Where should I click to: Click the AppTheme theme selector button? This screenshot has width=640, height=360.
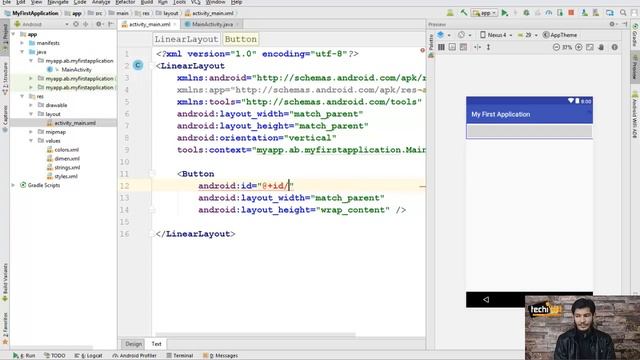(560, 35)
